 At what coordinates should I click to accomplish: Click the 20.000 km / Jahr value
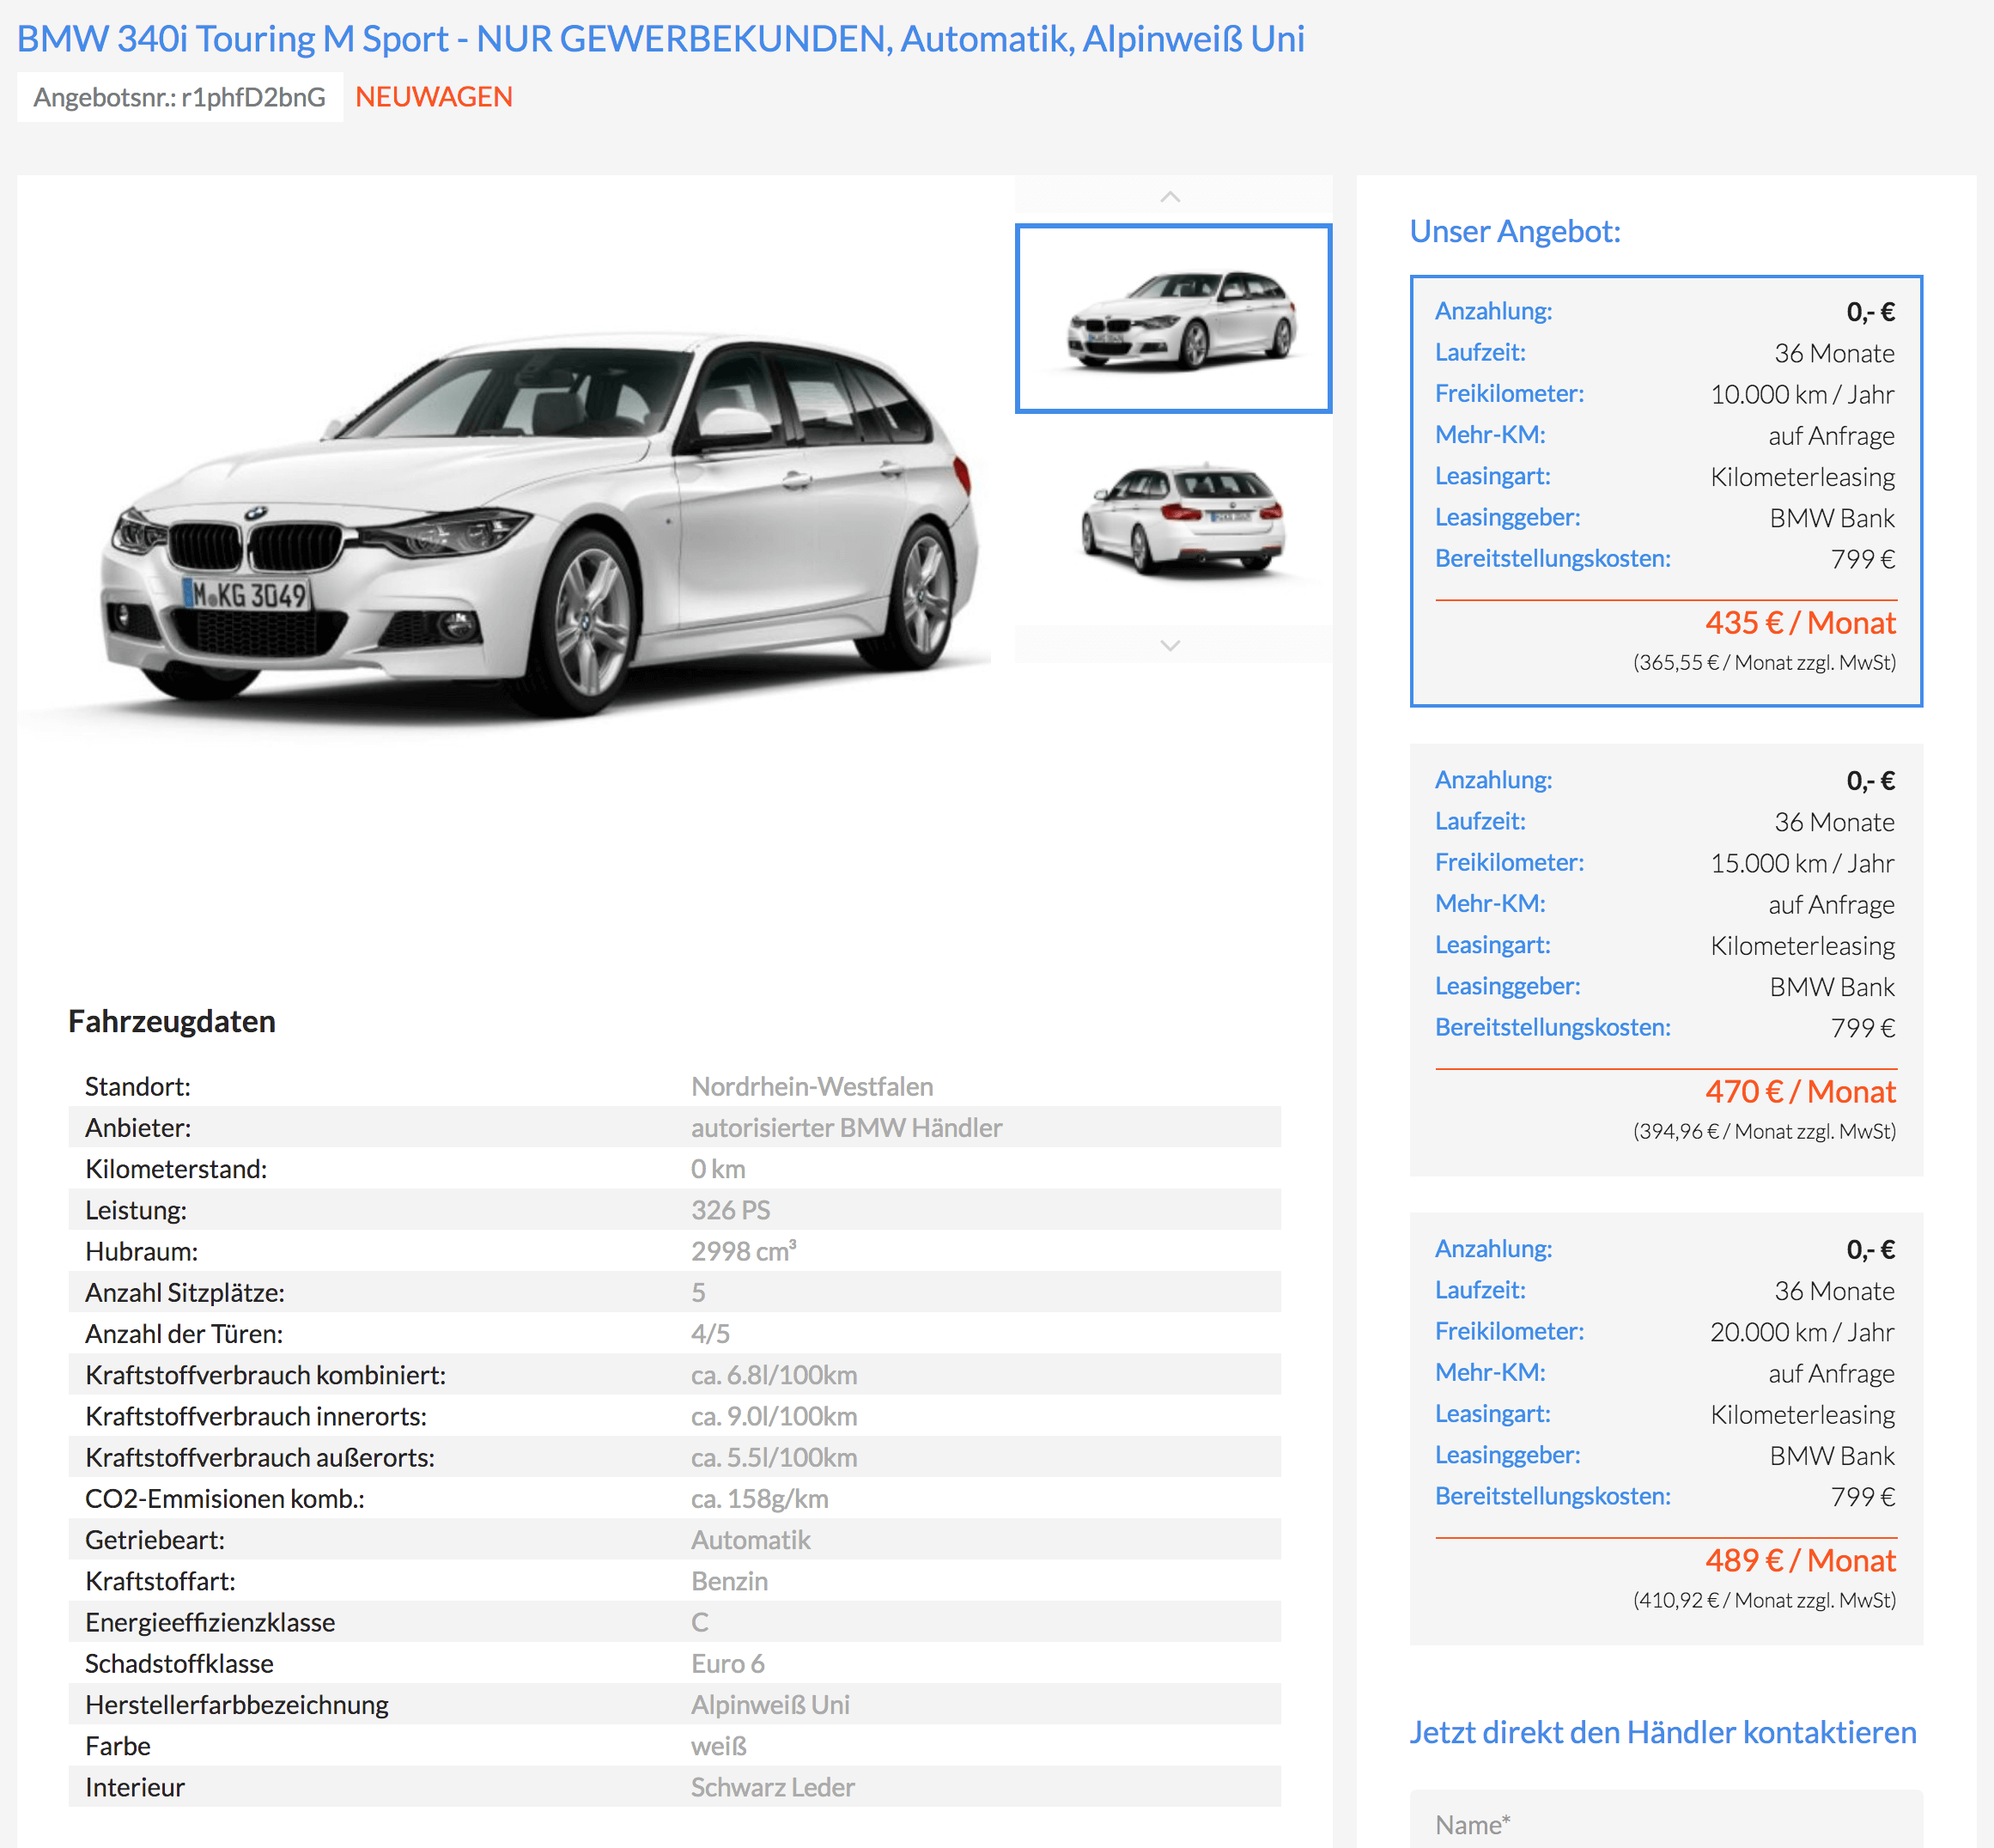coord(1802,1332)
